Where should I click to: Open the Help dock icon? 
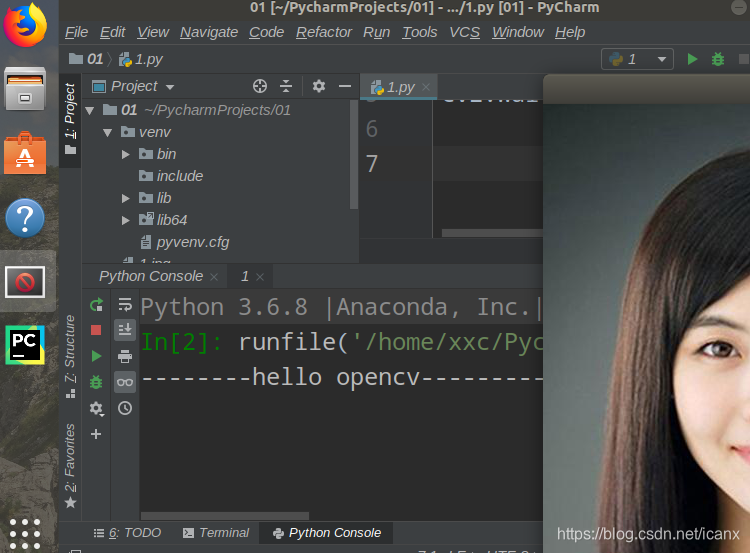pyautogui.click(x=25, y=218)
